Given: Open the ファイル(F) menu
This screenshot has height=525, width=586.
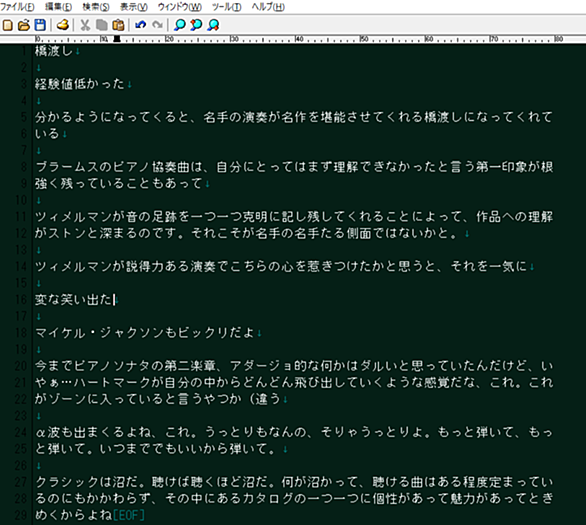Looking at the screenshot, I should [17, 7].
